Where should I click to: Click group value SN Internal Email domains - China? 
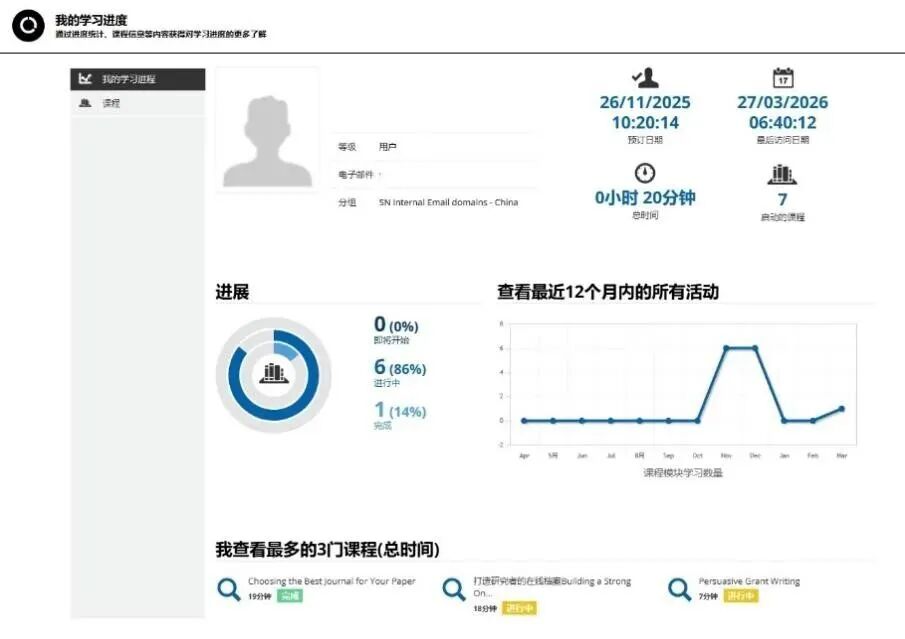coord(448,202)
